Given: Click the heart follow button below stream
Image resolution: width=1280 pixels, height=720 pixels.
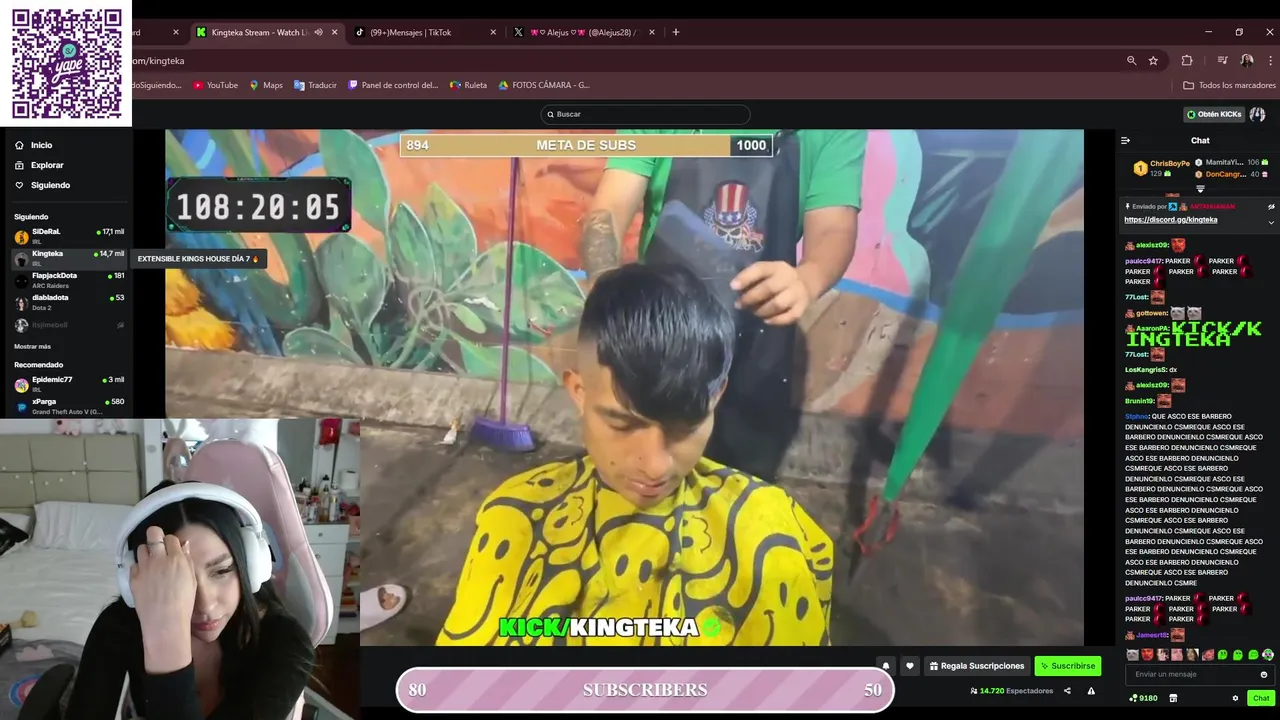Looking at the screenshot, I should pyautogui.click(x=909, y=666).
